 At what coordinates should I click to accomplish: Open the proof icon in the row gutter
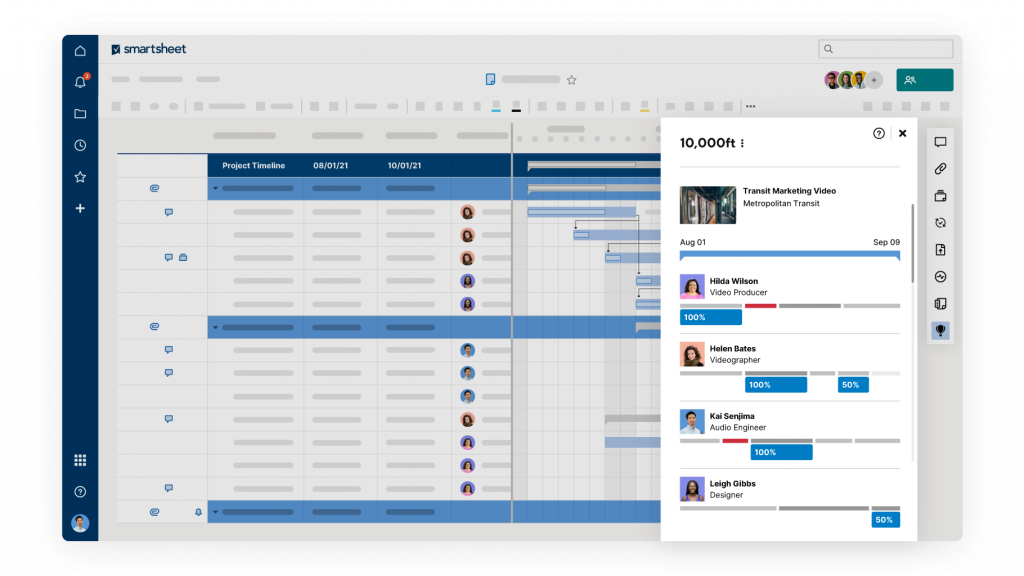pyautogui.click(x=184, y=257)
